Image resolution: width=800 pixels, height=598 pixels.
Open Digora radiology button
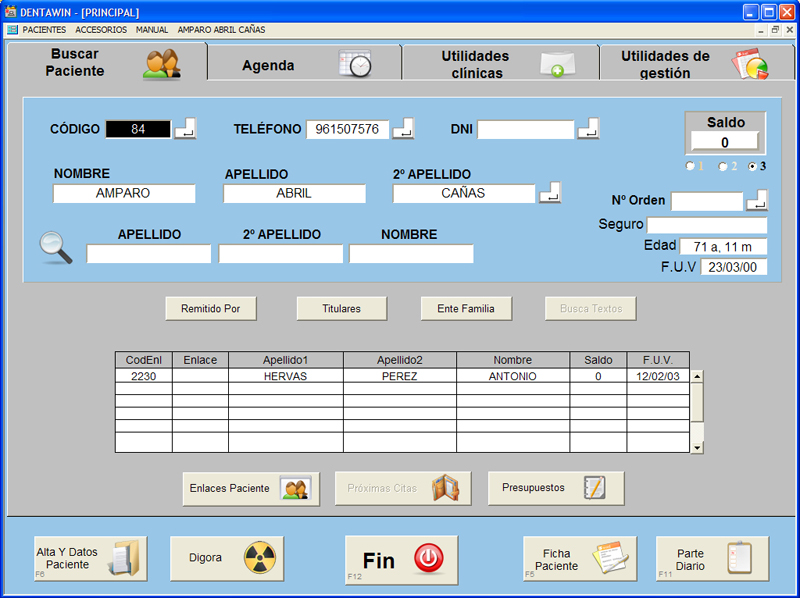(x=227, y=558)
